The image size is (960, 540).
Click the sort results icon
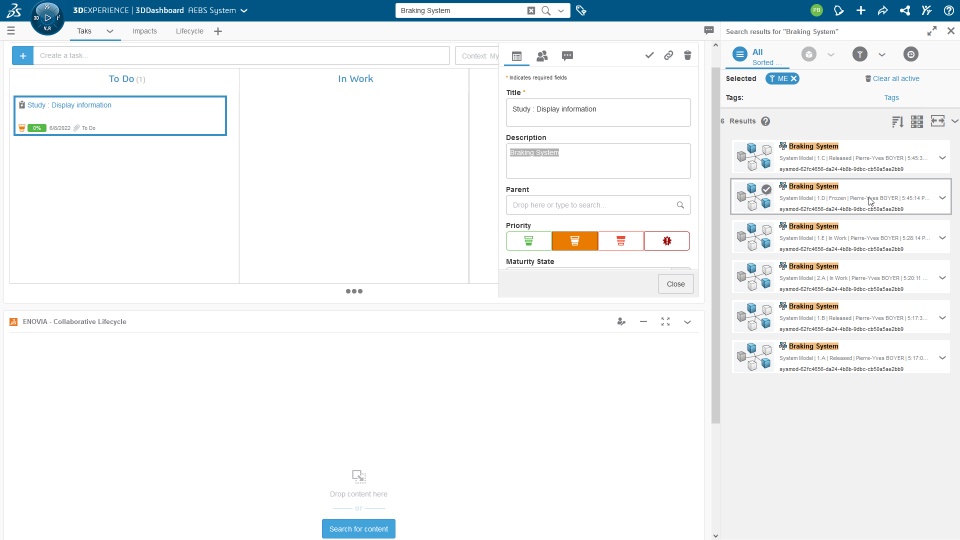point(898,121)
